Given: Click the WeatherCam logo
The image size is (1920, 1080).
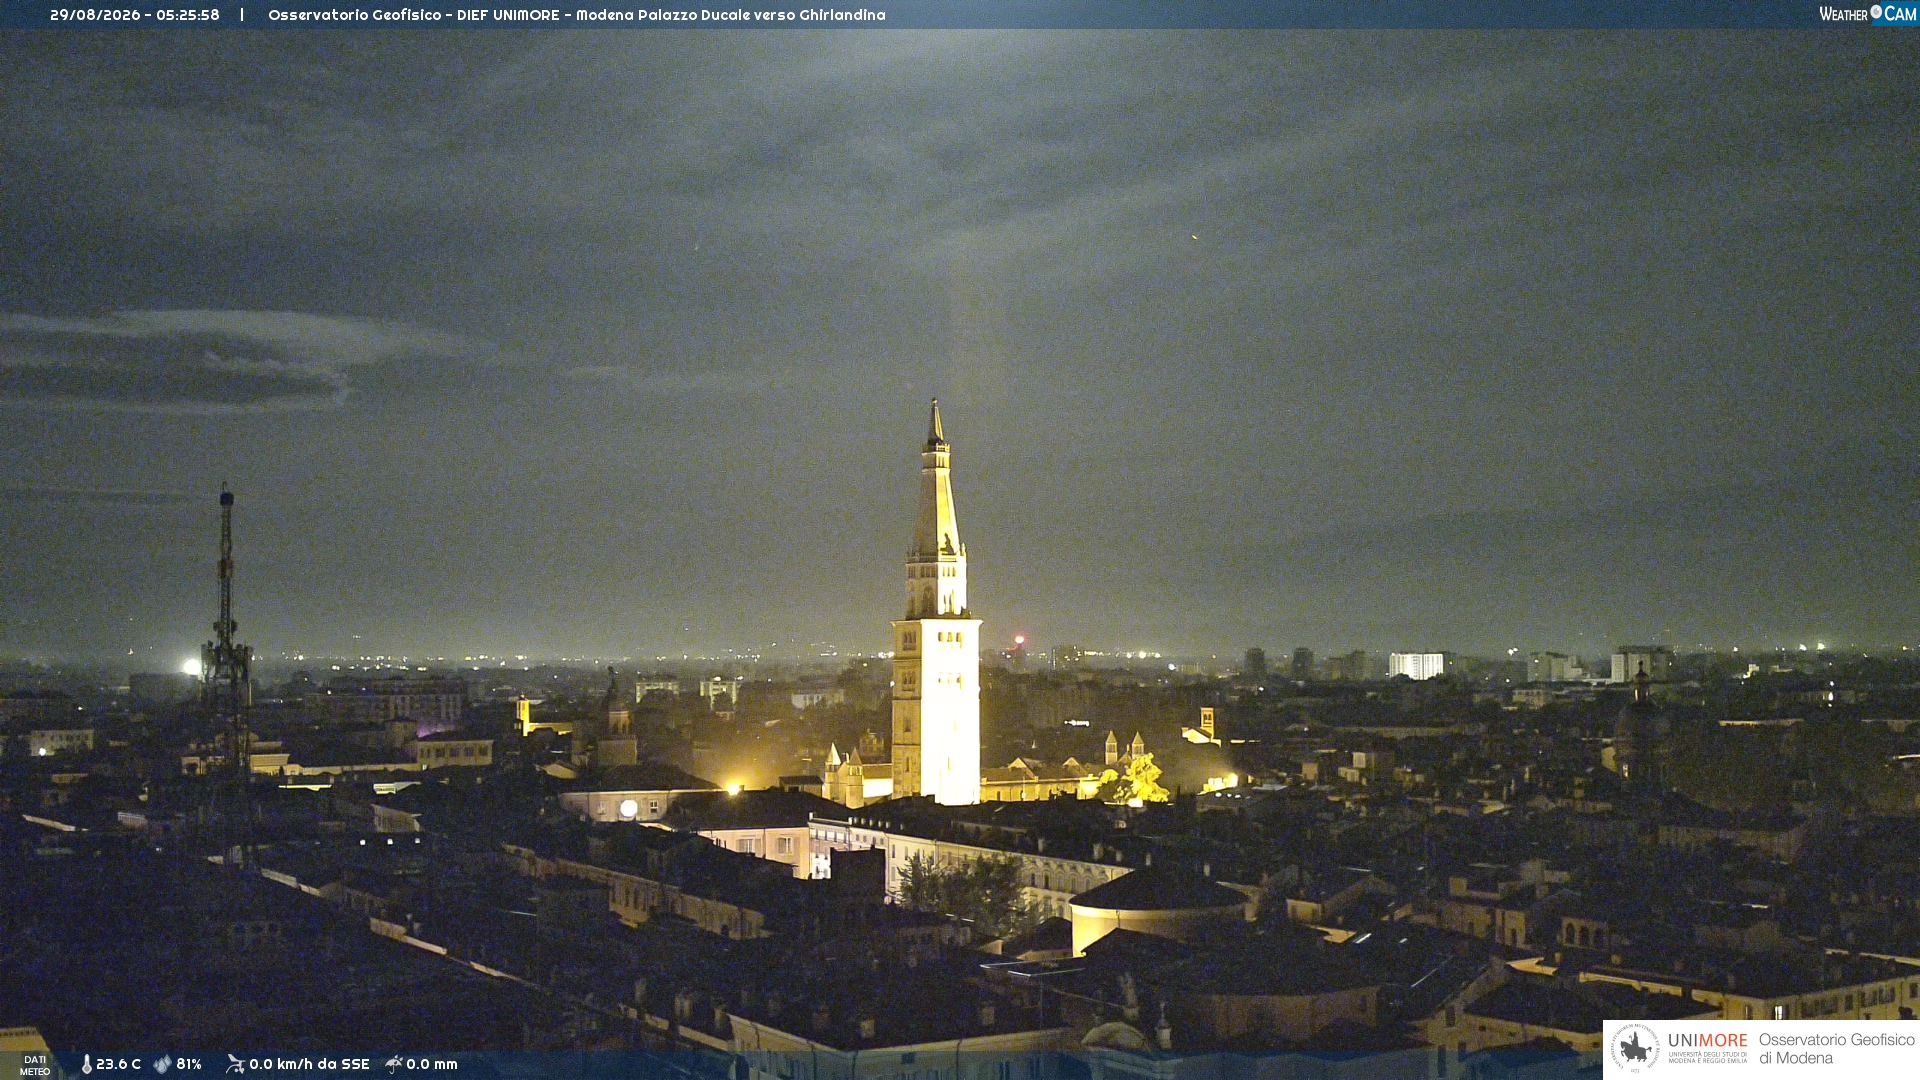Looking at the screenshot, I should pyautogui.click(x=1868, y=14).
